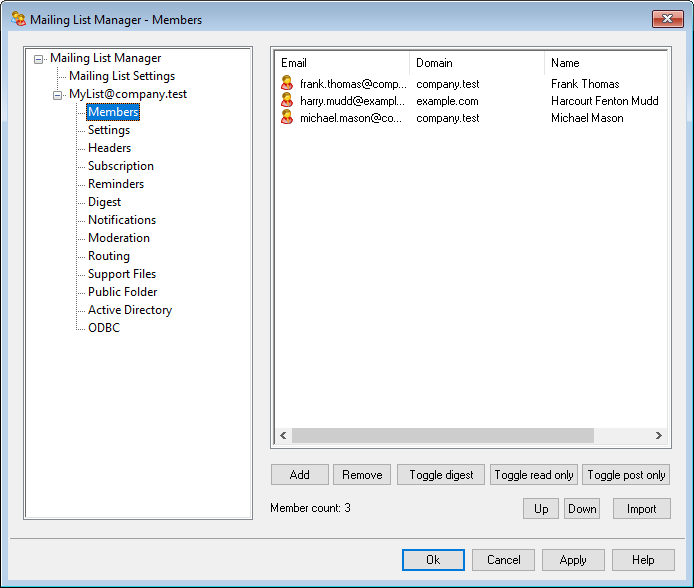This screenshot has height=588, width=694.
Task: Go to the Active Directory page
Action: pos(129,310)
